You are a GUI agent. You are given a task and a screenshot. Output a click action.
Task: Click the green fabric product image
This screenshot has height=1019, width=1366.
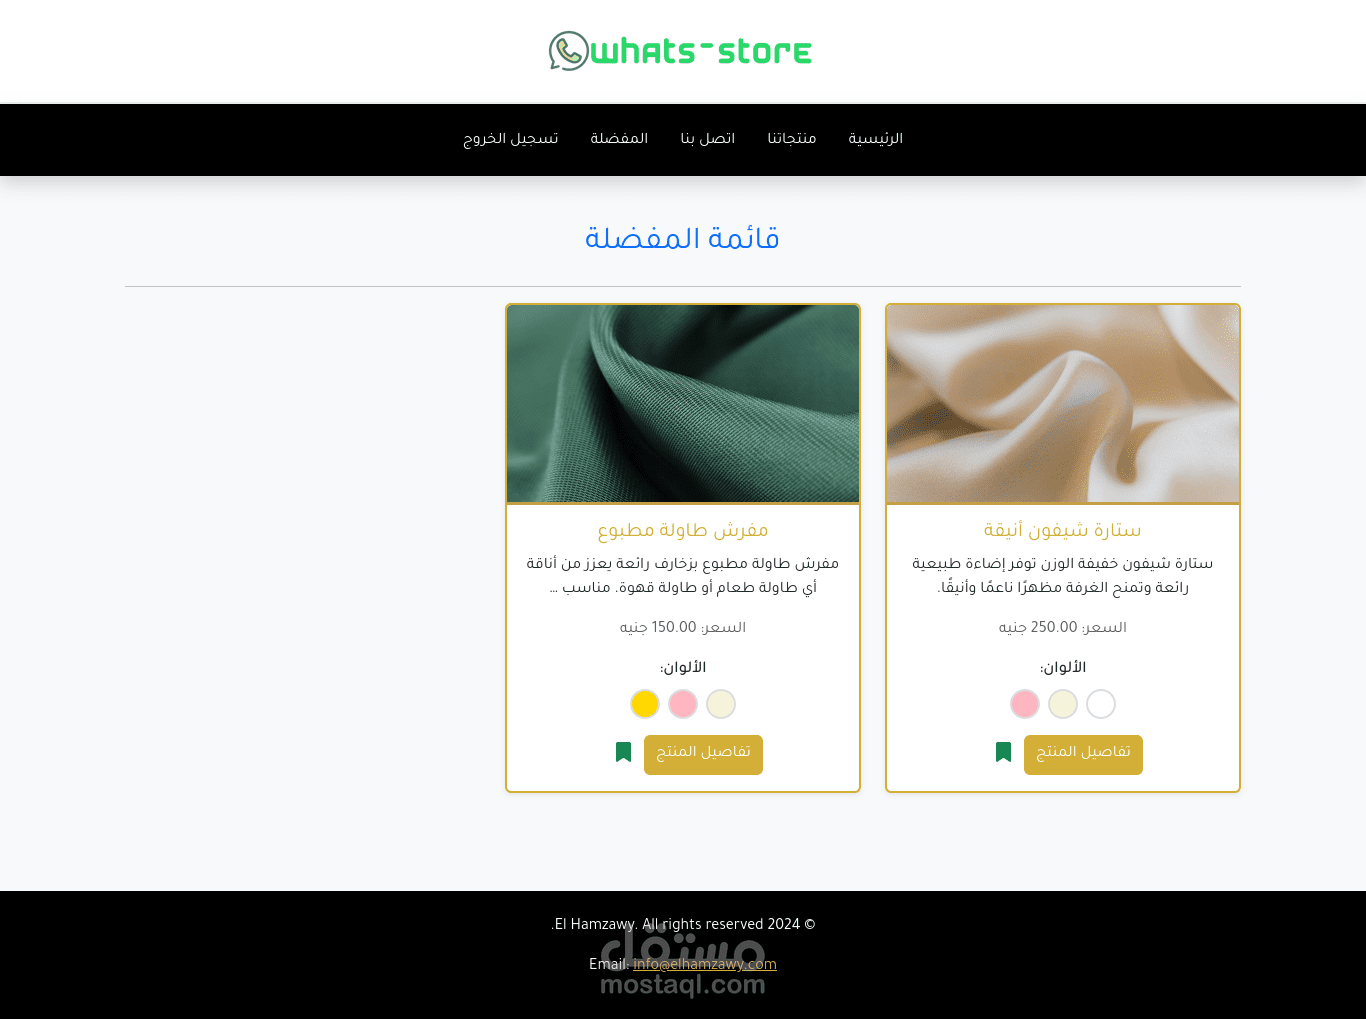click(x=683, y=403)
